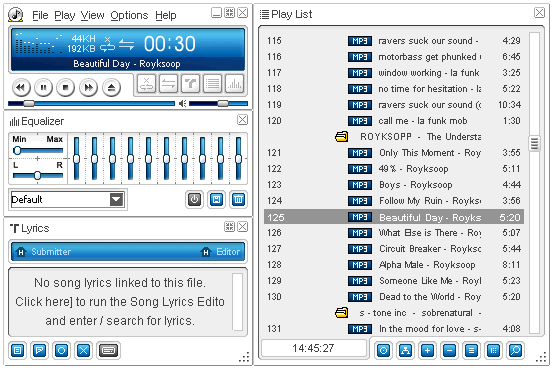Select track 117 window working
Screen dimensions: 553x368
pyautogui.click(x=394, y=73)
